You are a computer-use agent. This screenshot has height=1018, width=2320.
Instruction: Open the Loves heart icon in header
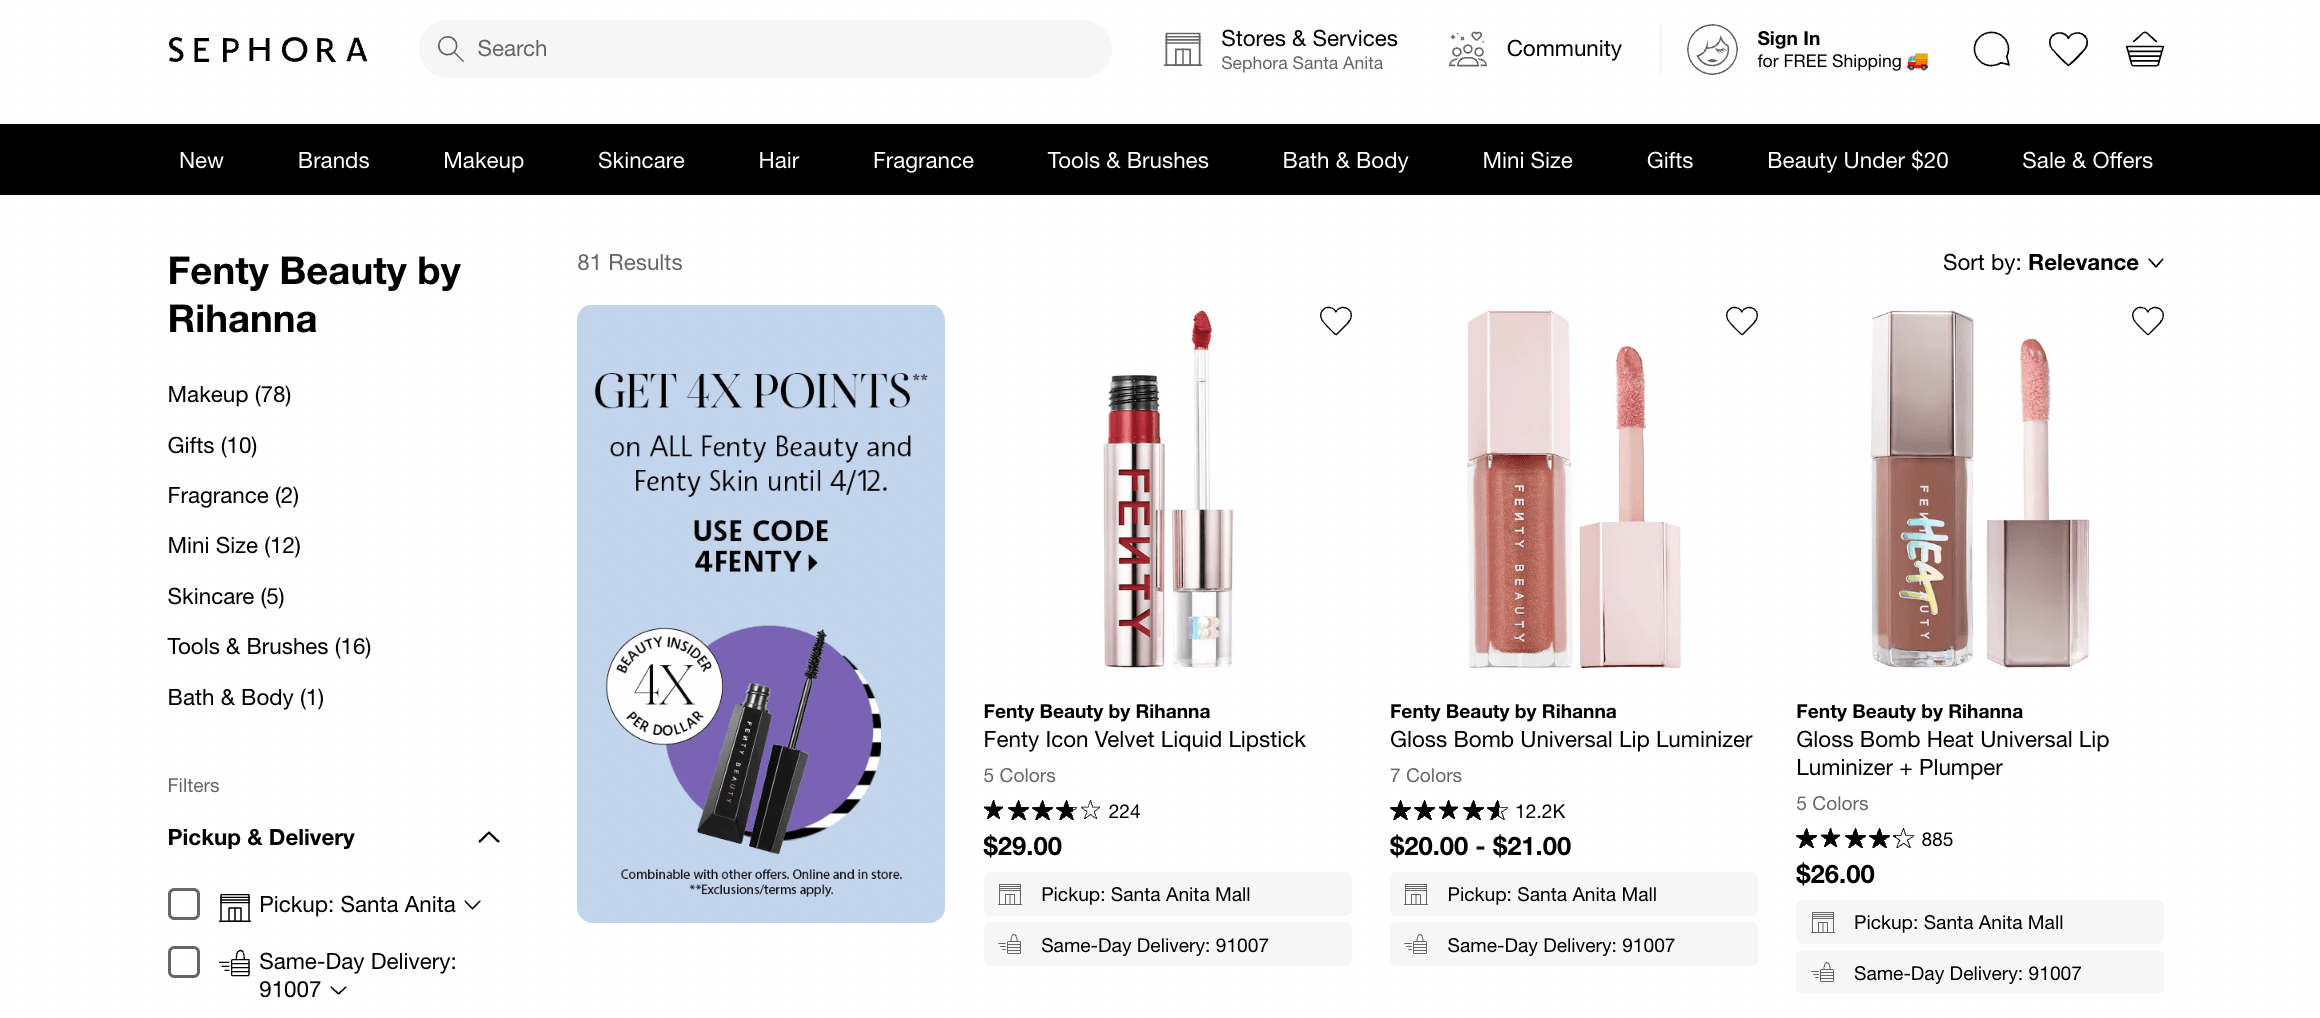(x=2067, y=48)
